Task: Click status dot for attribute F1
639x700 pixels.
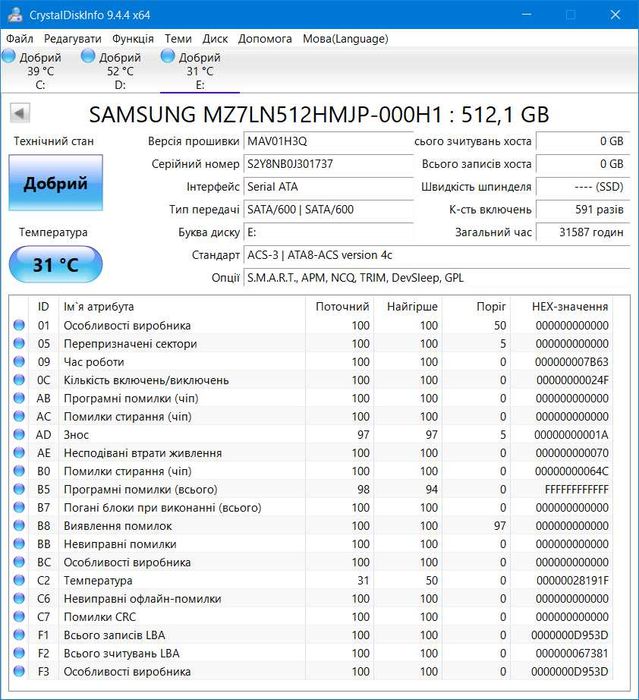Action: pyautogui.click(x=19, y=635)
